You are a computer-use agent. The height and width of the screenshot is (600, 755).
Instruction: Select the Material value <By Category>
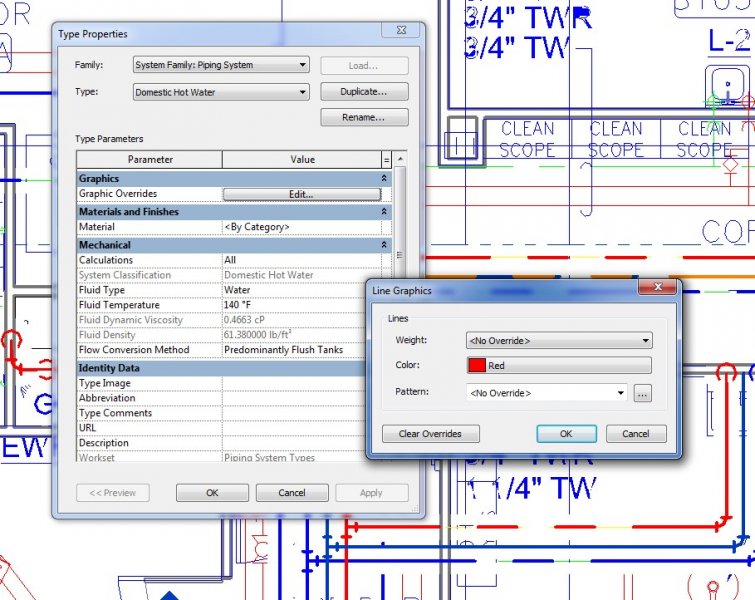point(301,227)
